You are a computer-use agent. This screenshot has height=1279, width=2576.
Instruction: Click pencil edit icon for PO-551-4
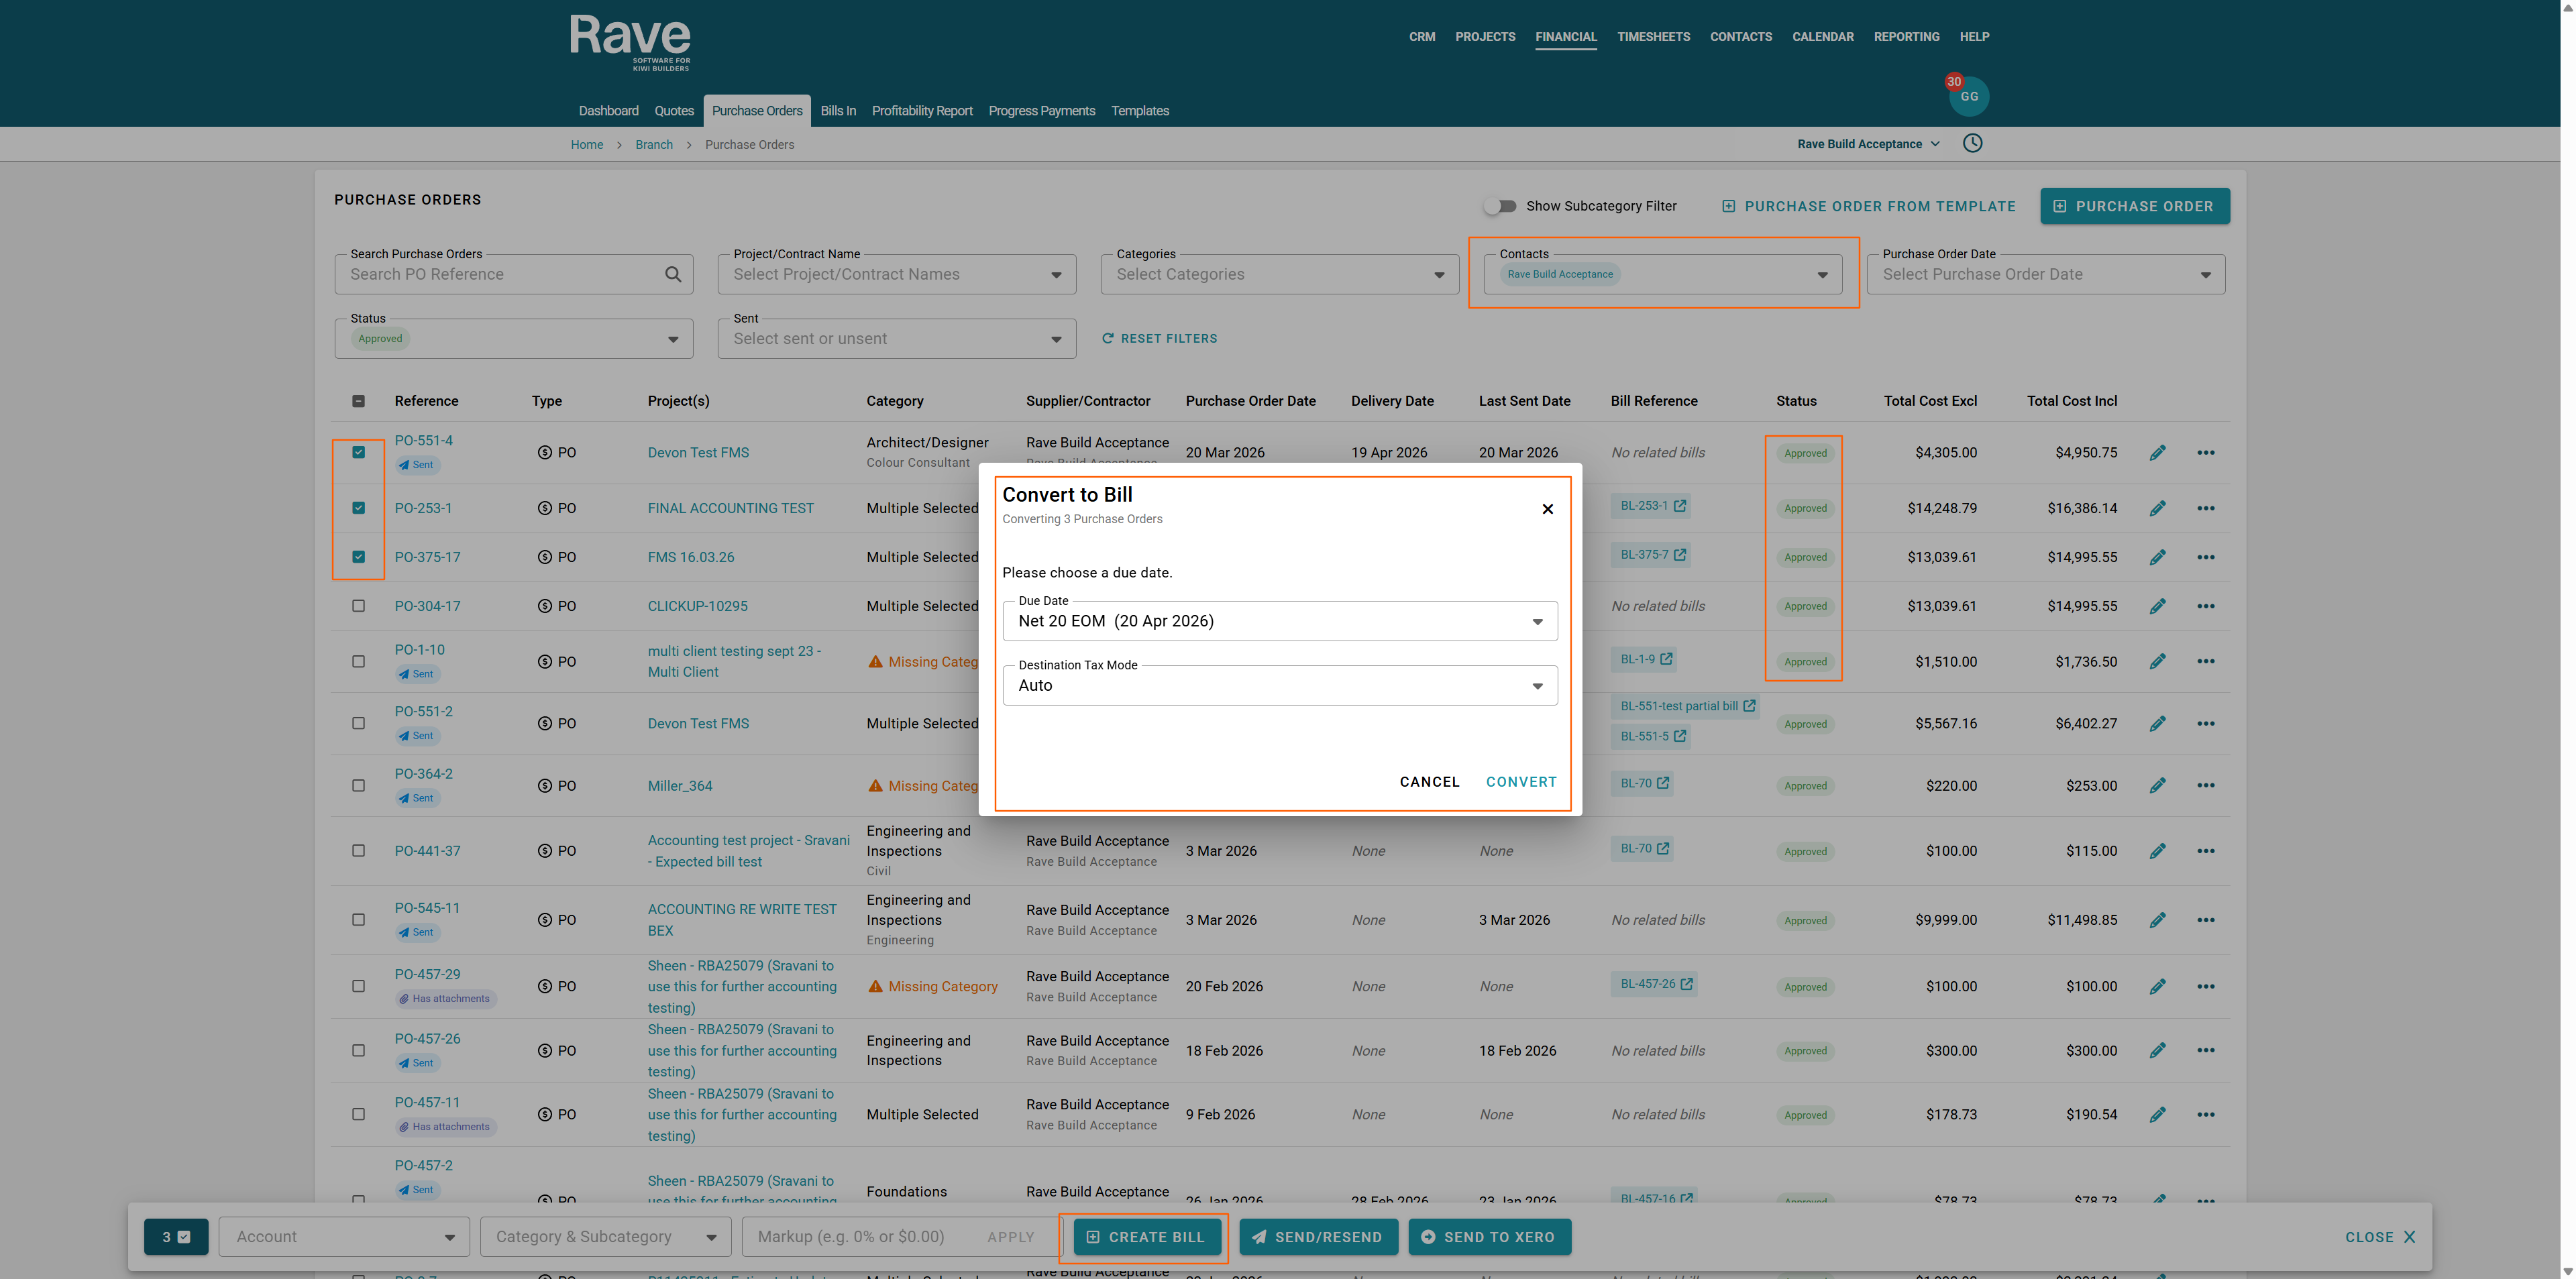[x=2157, y=453]
